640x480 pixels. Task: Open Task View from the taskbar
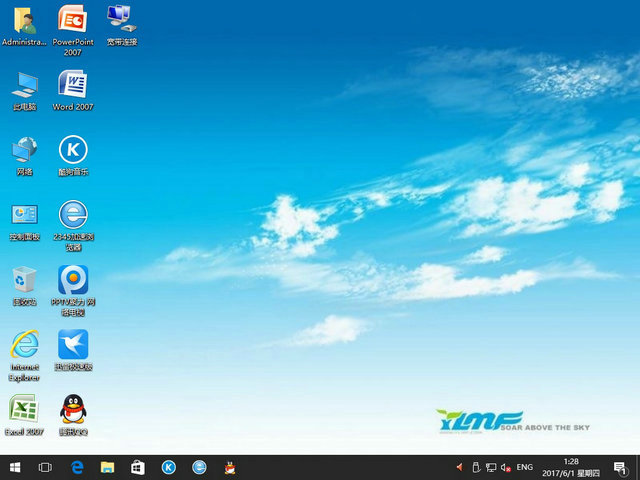point(45,467)
